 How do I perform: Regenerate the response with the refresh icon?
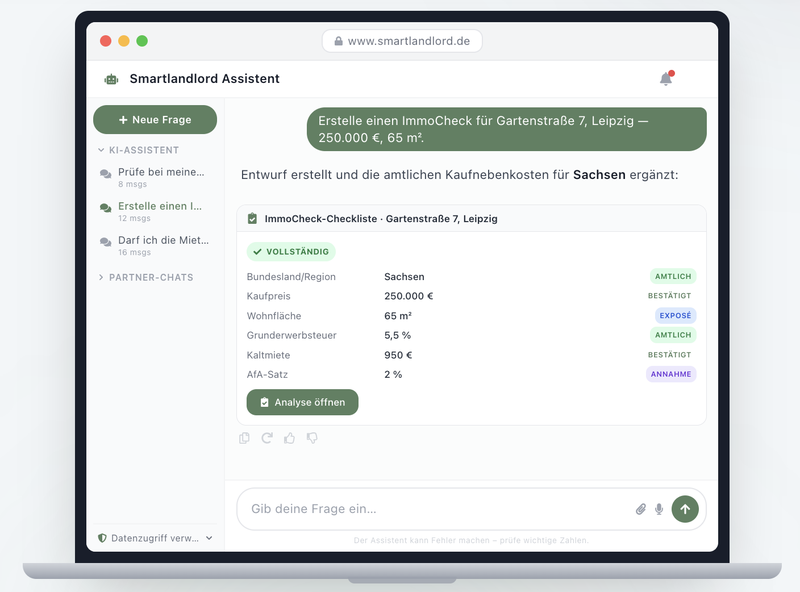coord(267,438)
